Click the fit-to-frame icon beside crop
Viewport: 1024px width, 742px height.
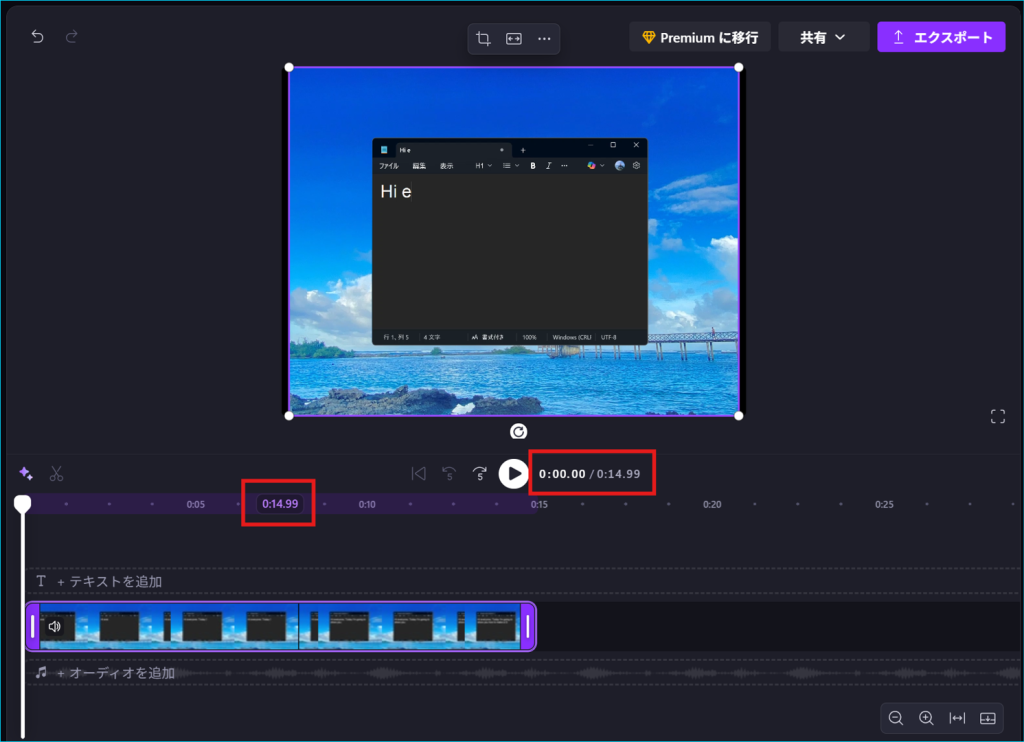[513, 39]
